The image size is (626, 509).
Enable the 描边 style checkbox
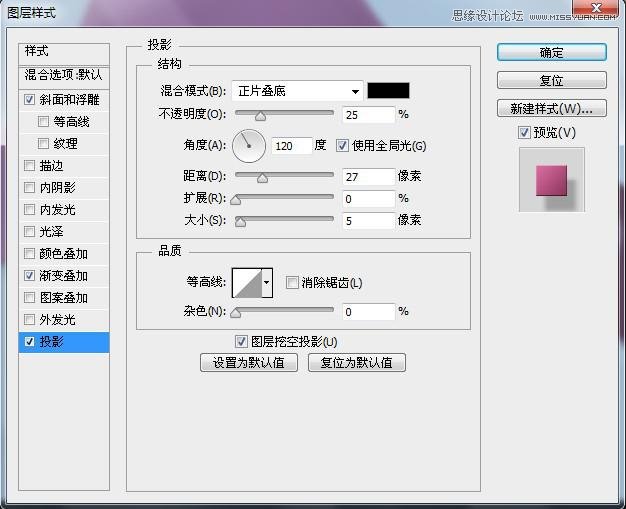click(29, 165)
